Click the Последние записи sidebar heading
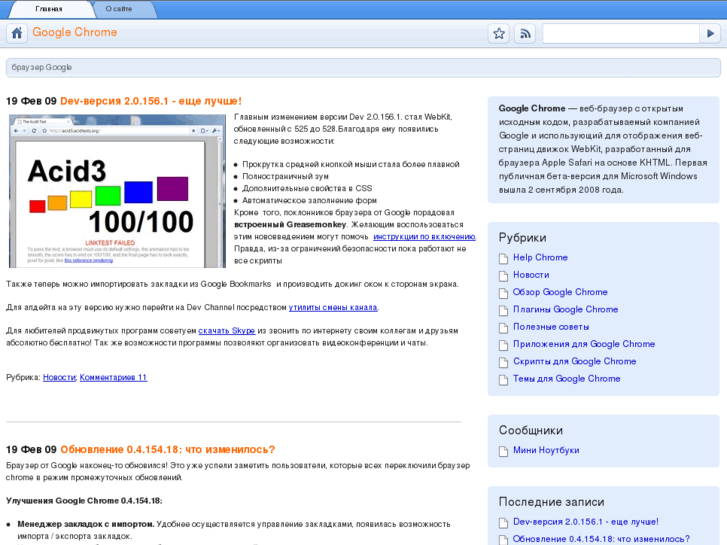 coord(551,501)
